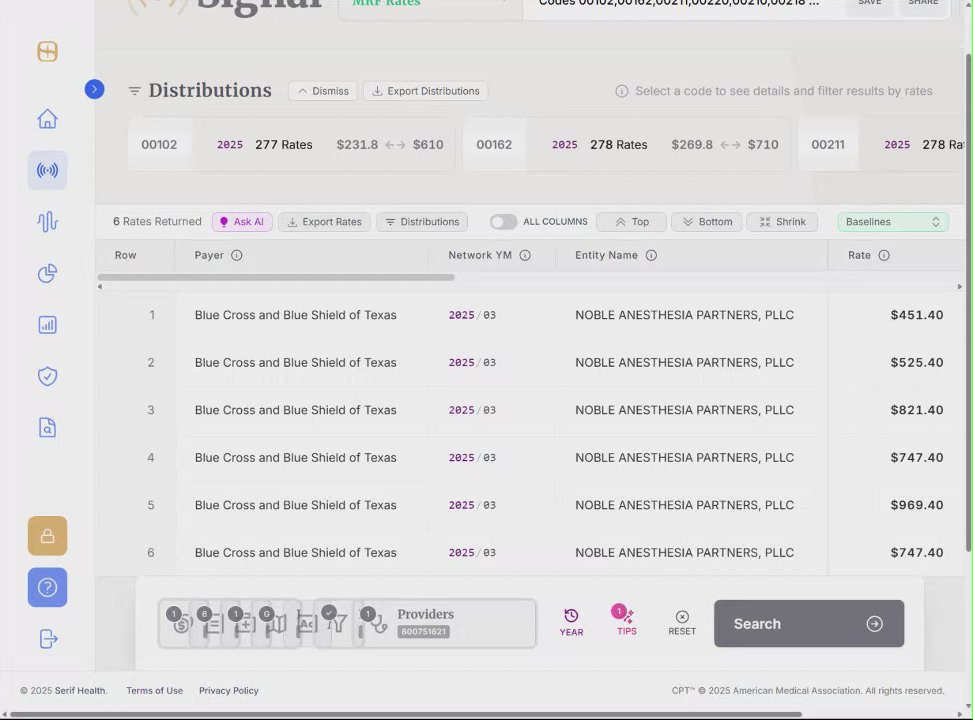The height and width of the screenshot is (720, 973).
Task: Click Export Rates button
Action: coord(324,222)
